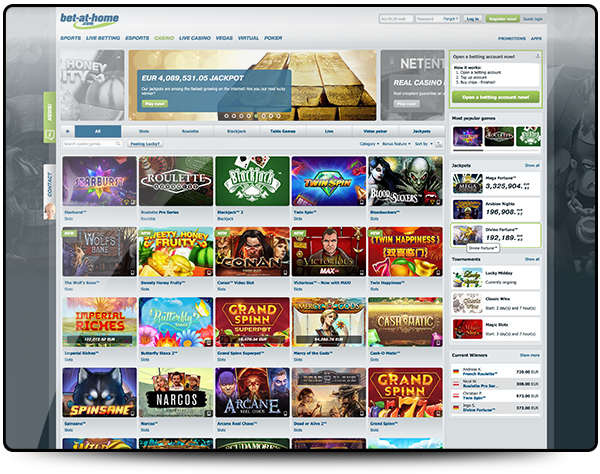Open the Starburst popular games icon
Viewport: 600px width, 474px height.
point(467,137)
